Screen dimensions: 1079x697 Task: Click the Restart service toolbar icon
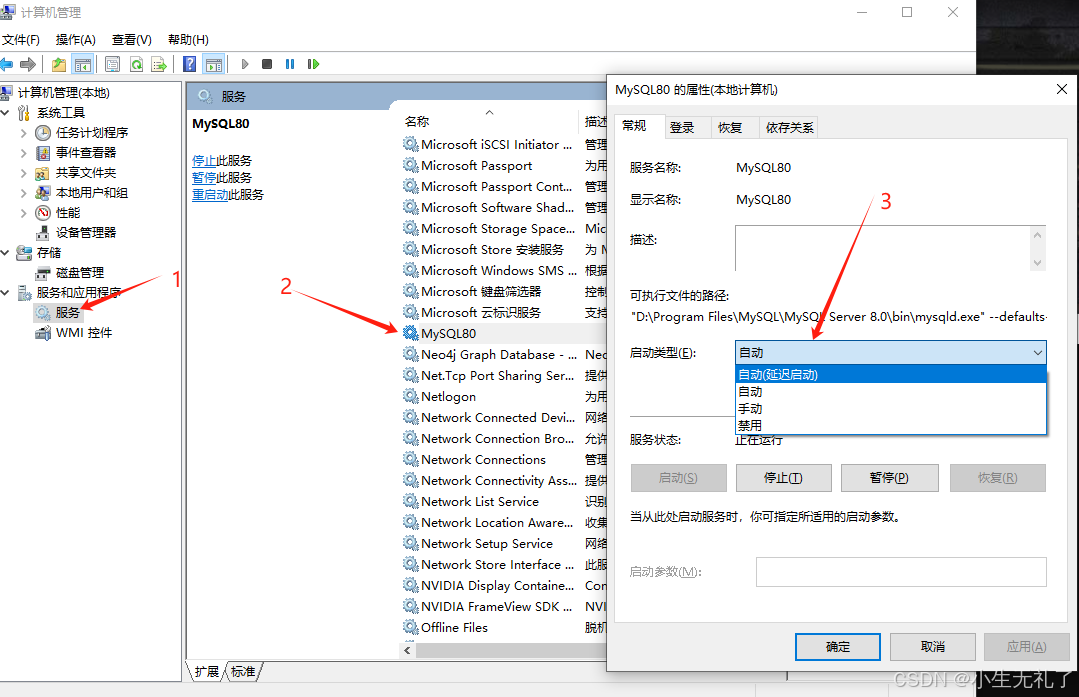[x=313, y=64]
